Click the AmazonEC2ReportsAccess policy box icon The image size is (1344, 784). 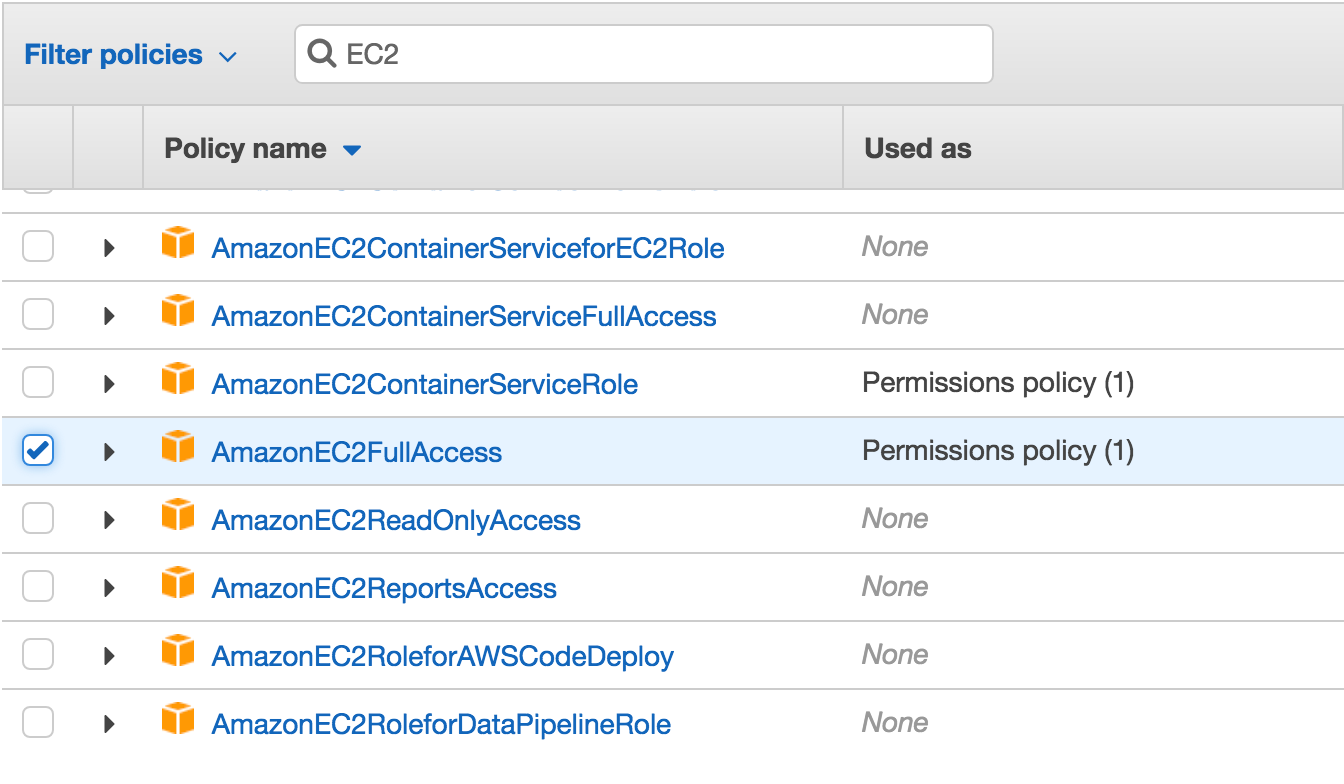point(178,583)
